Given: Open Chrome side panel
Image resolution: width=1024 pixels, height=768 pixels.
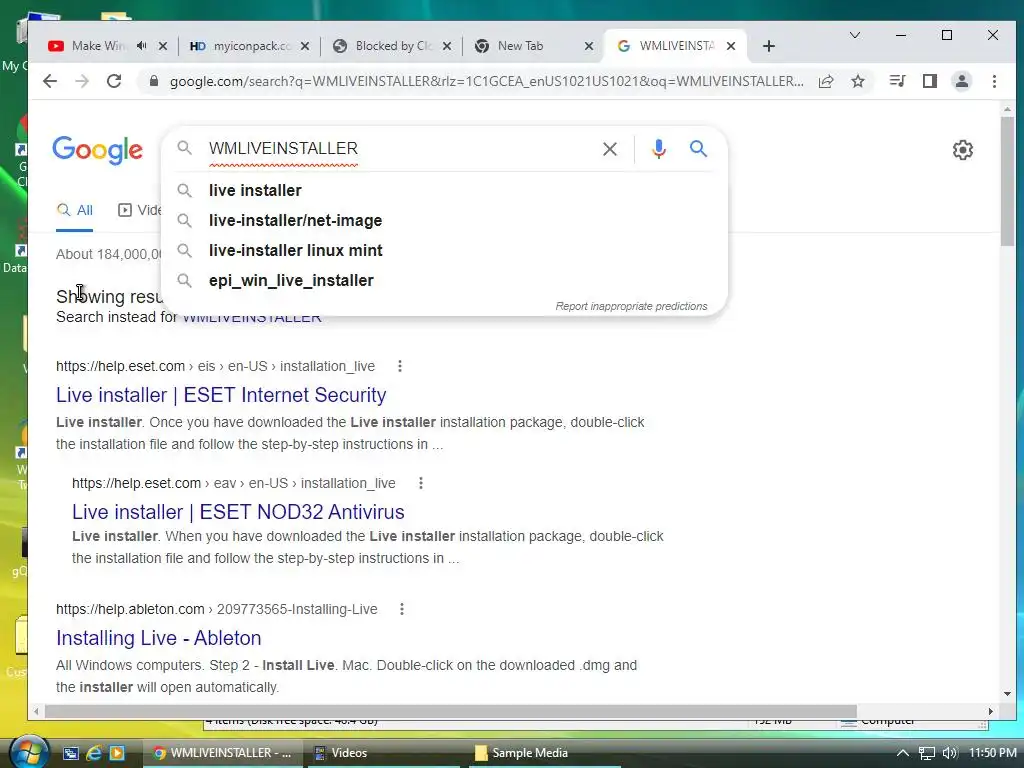Looking at the screenshot, I should (x=930, y=81).
